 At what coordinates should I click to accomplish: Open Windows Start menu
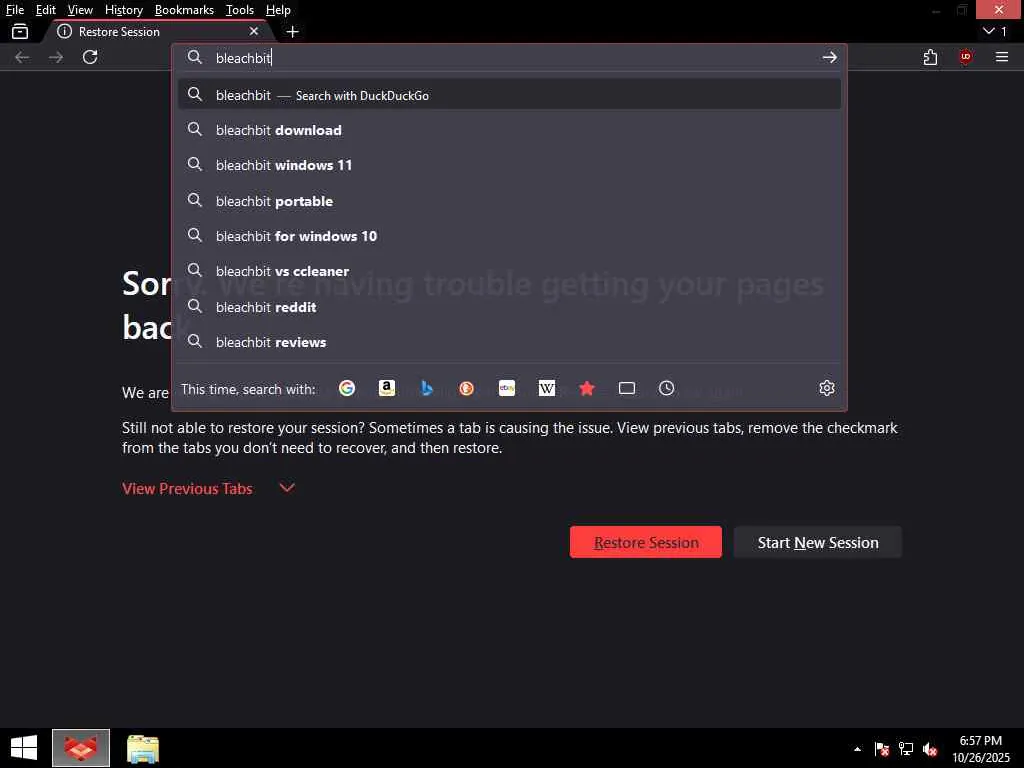[x=24, y=748]
